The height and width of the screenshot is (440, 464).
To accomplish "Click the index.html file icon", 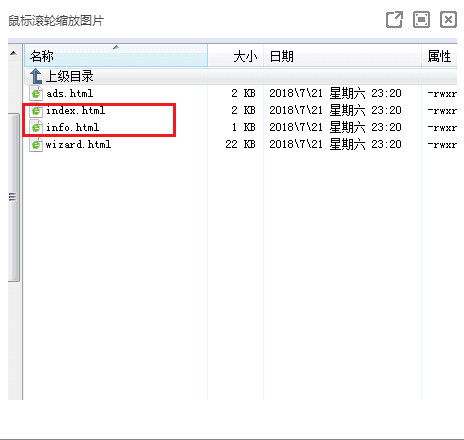I will (x=36, y=111).
